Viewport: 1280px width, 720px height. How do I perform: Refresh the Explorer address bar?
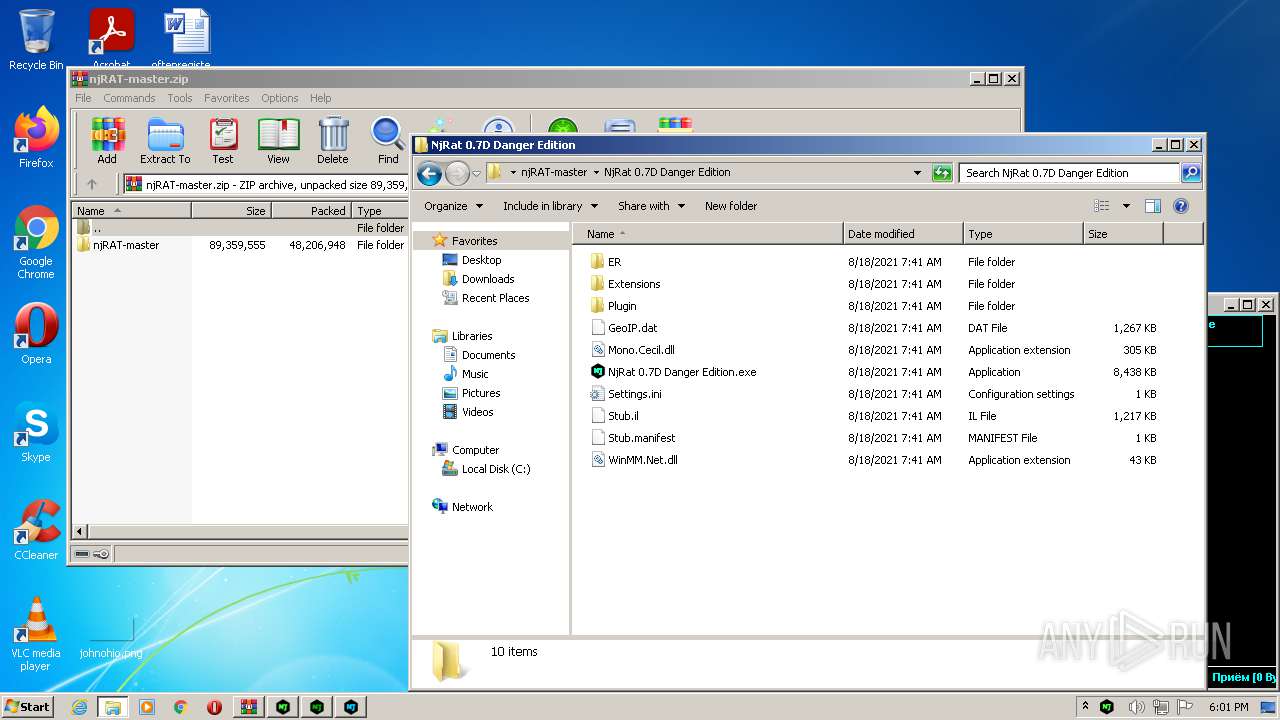click(941, 173)
